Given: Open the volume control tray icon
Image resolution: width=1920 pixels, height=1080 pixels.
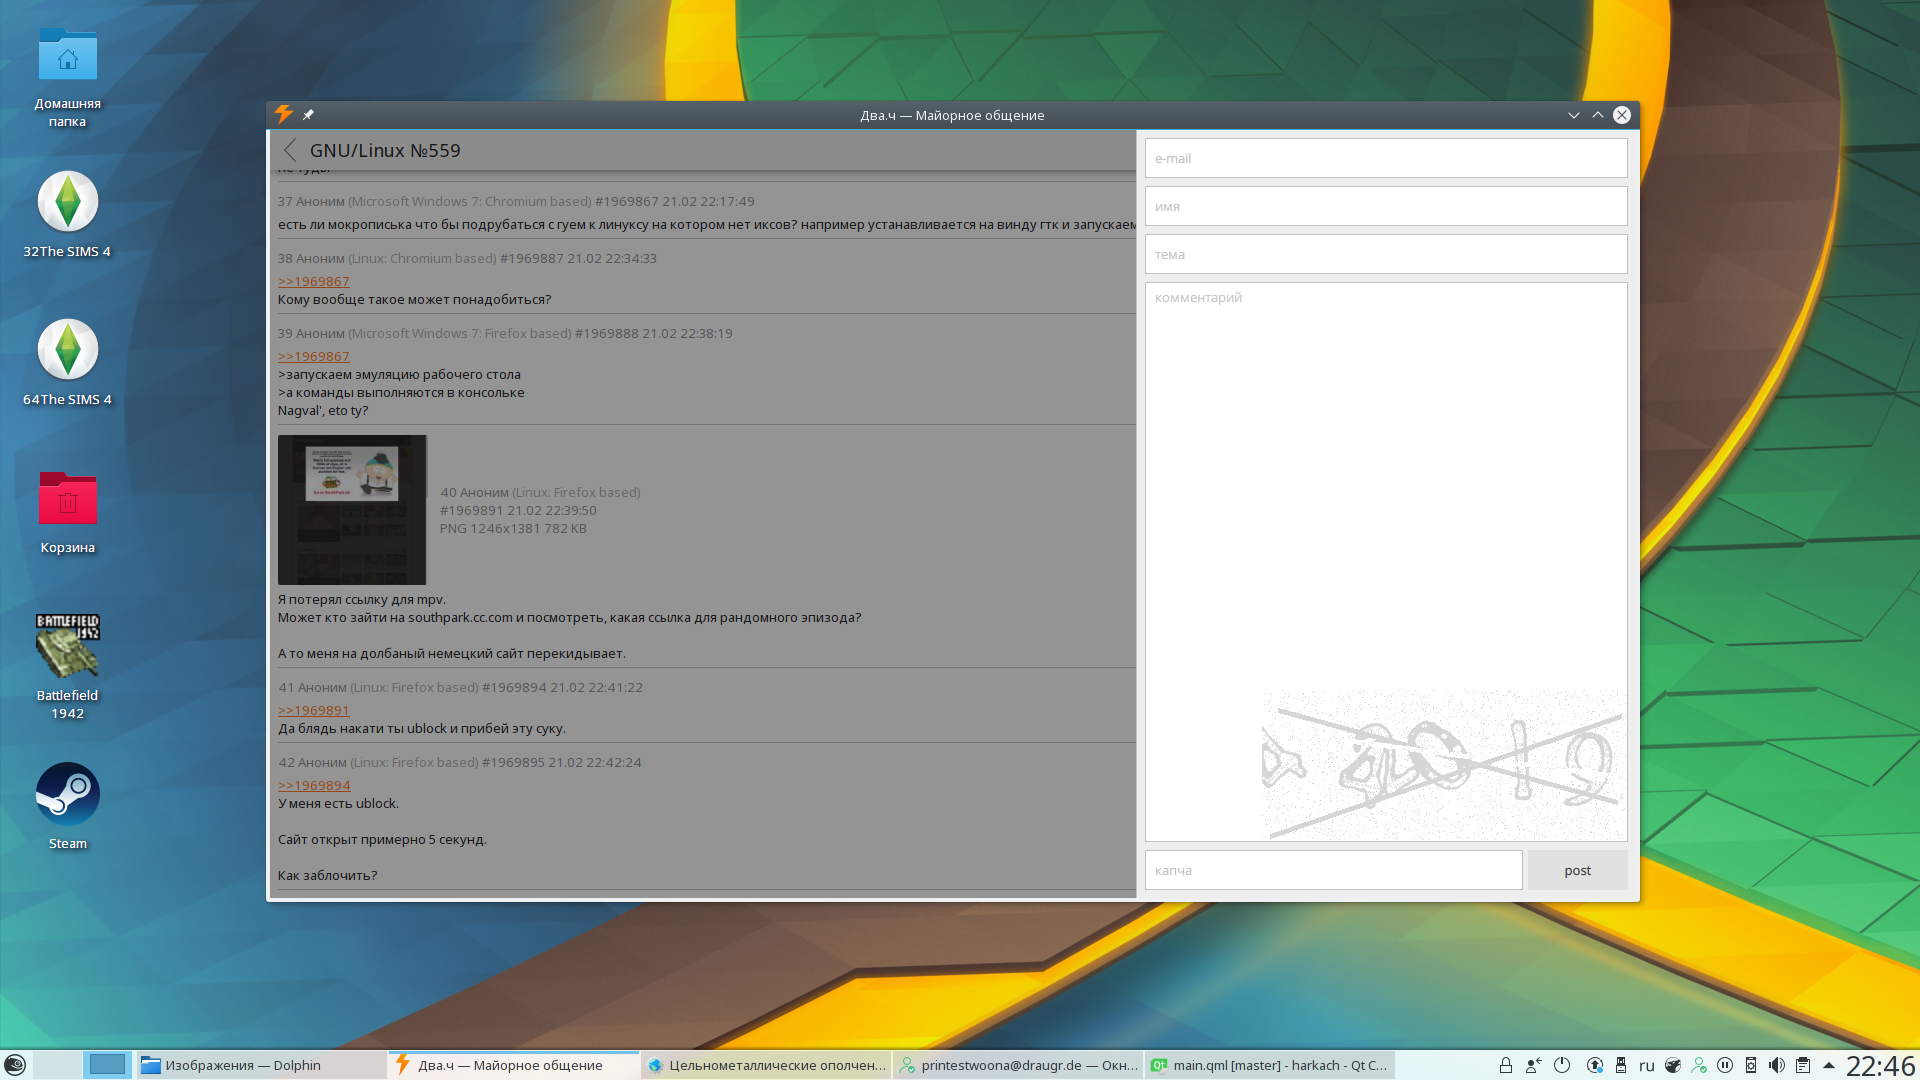Looking at the screenshot, I should coord(1776,1065).
